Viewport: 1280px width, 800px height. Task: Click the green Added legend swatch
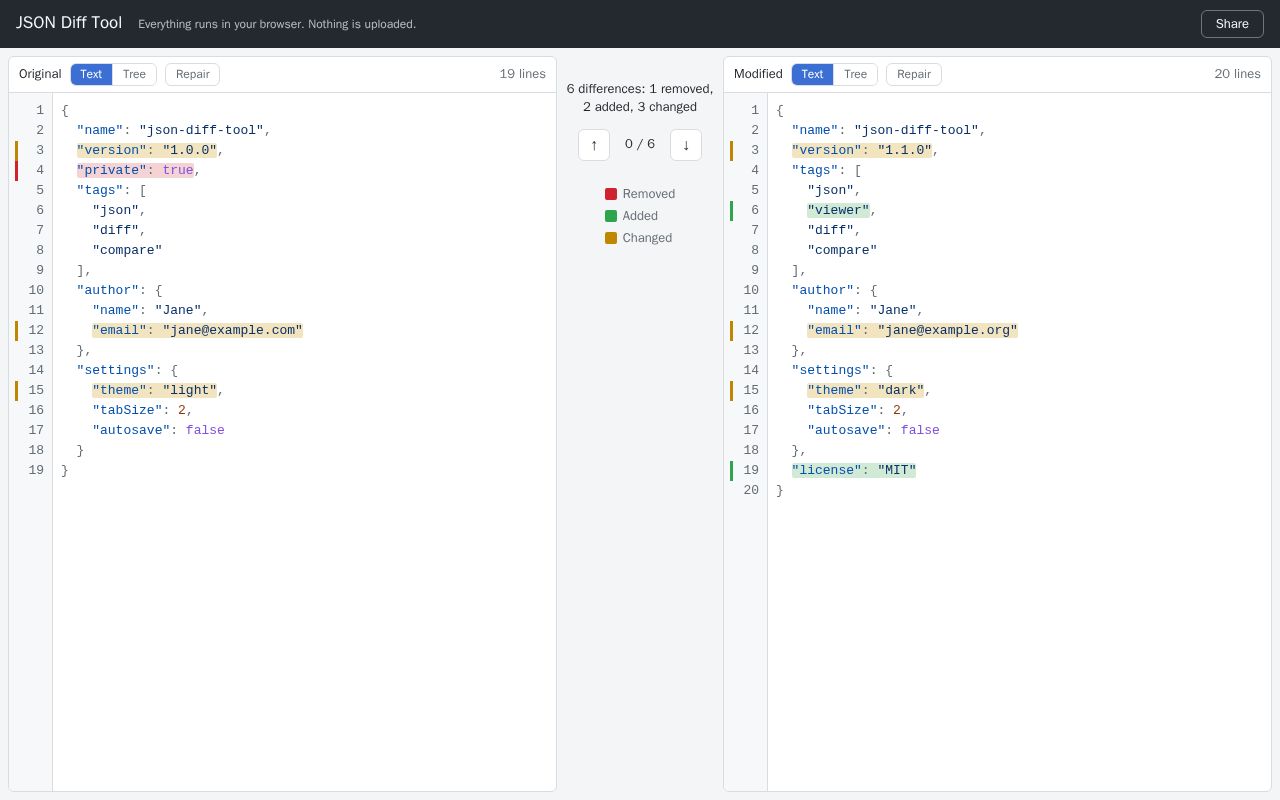[611, 216]
